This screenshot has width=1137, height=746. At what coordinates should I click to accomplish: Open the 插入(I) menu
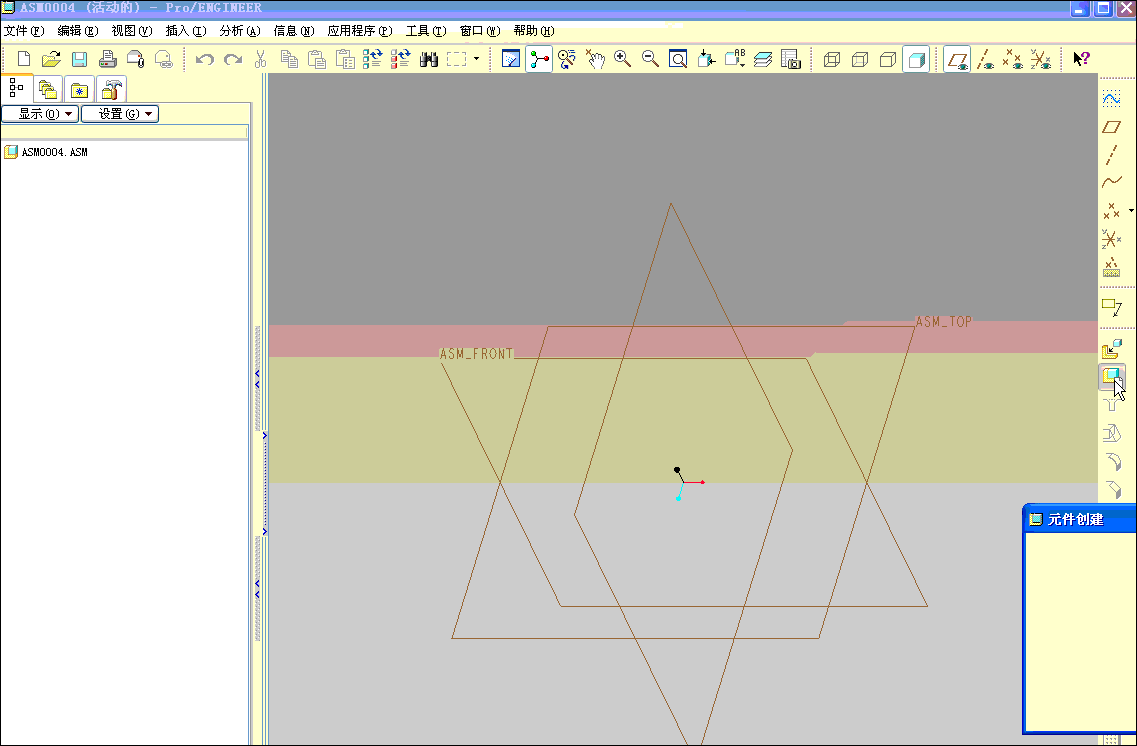(x=186, y=30)
